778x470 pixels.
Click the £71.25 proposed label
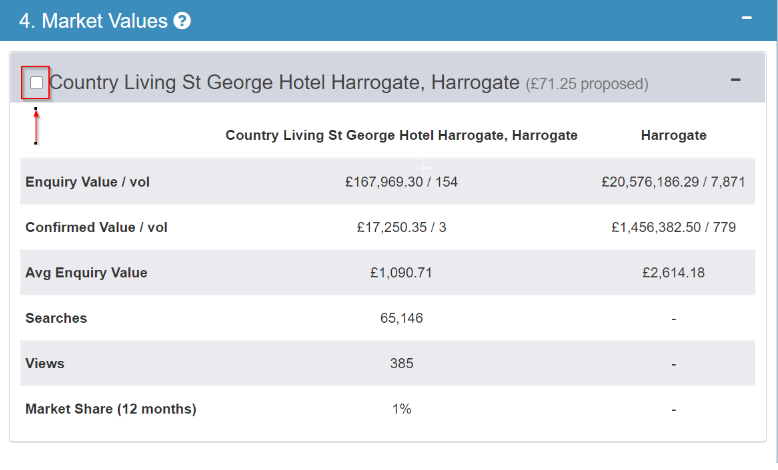coord(587,84)
